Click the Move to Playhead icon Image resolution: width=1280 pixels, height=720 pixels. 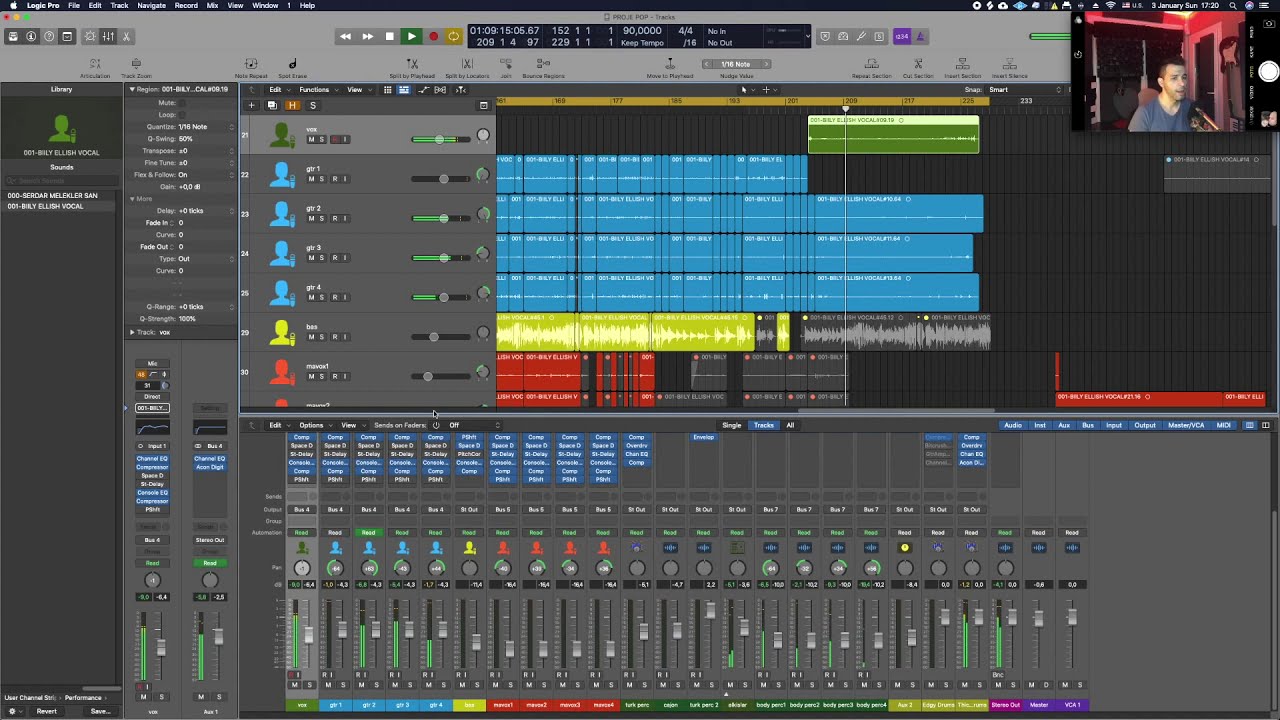[669, 64]
